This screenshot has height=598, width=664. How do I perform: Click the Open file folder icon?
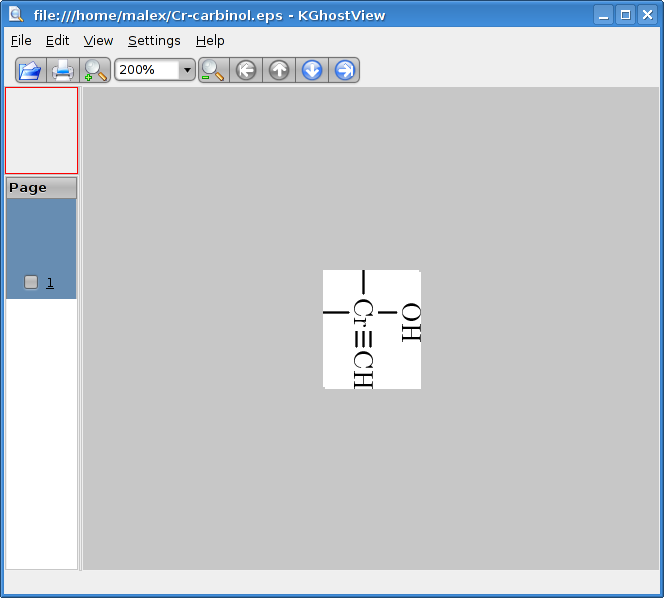(30, 70)
